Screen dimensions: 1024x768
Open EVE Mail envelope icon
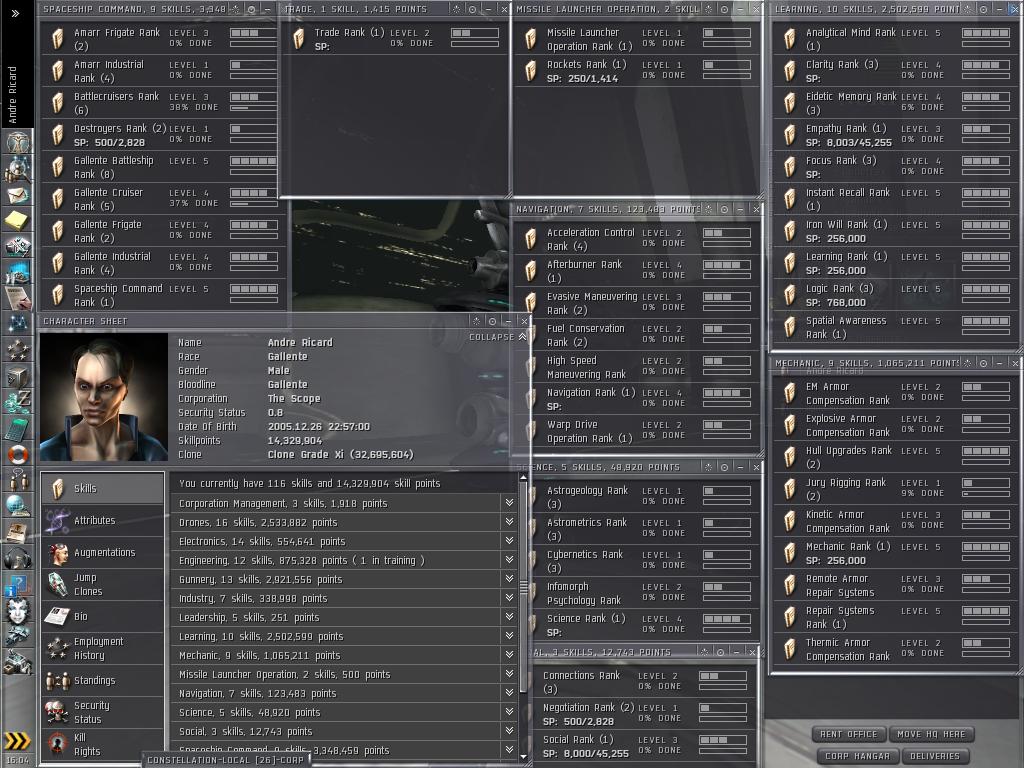17,195
